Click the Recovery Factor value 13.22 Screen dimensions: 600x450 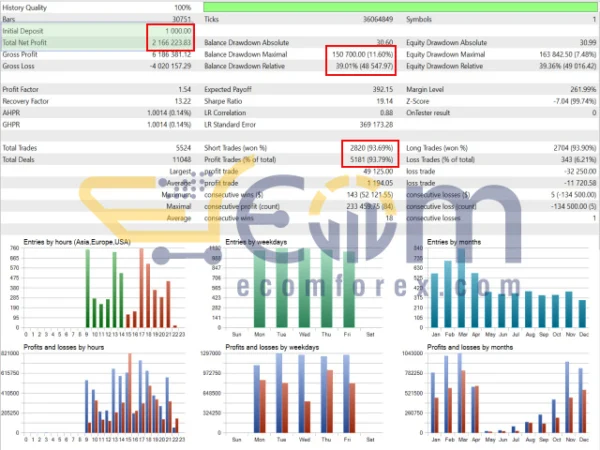point(183,101)
